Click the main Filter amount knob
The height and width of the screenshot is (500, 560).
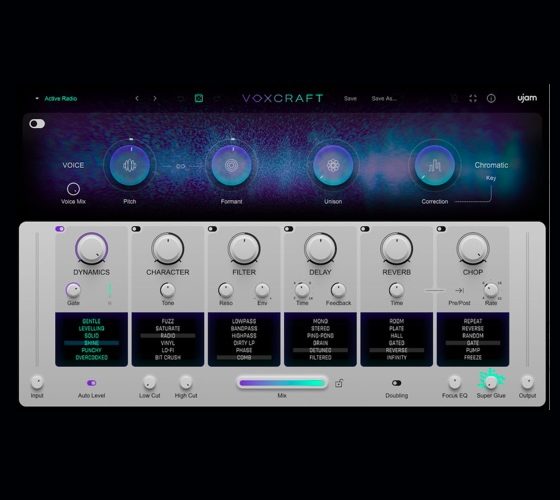[x=244, y=249]
